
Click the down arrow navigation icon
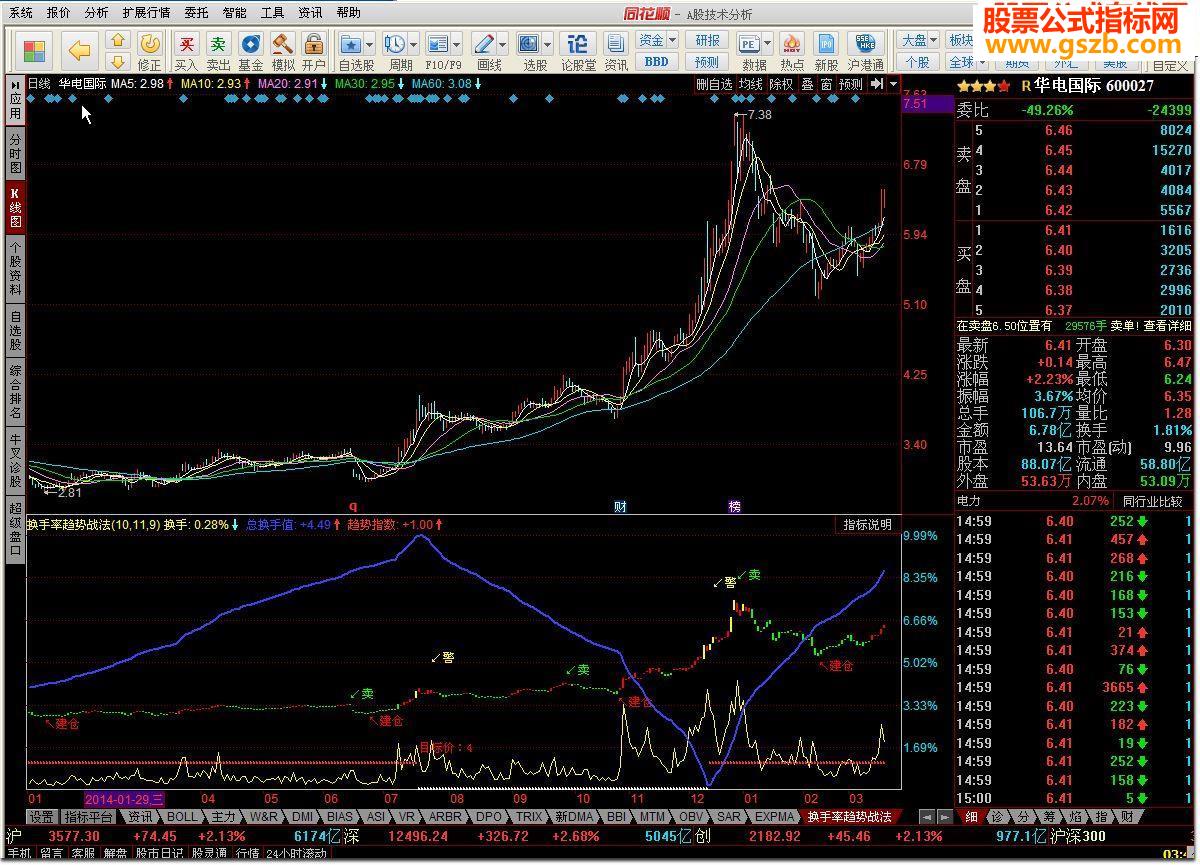tap(118, 62)
